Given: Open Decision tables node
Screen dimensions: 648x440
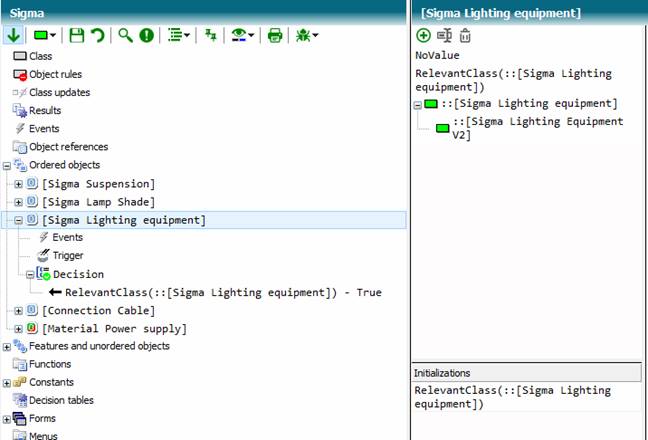Looking at the screenshot, I should click(x=61, y=400).
